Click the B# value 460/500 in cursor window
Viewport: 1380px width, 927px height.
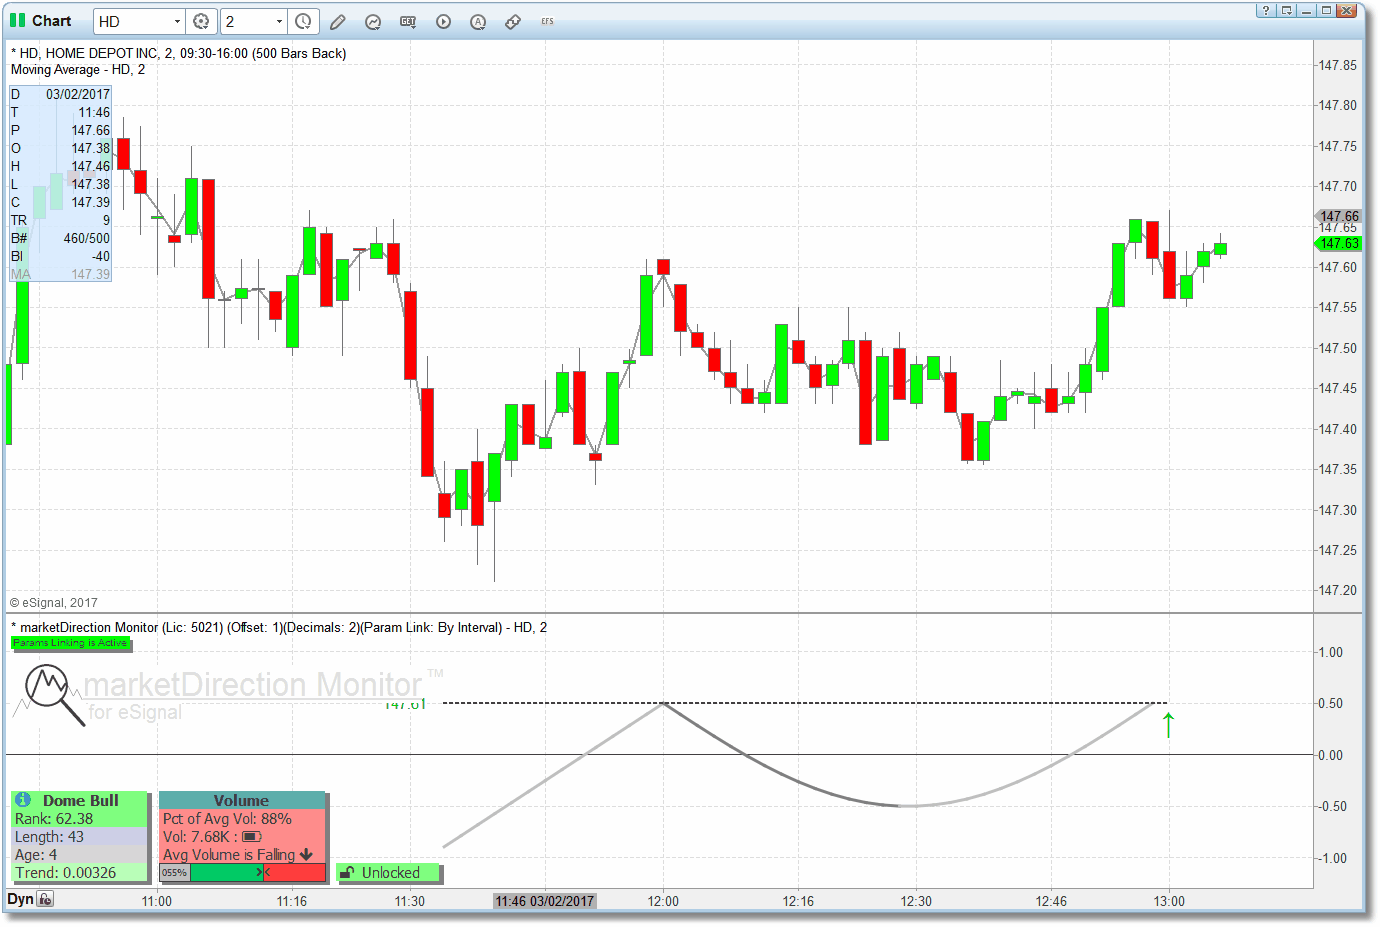tap(87, 238)
